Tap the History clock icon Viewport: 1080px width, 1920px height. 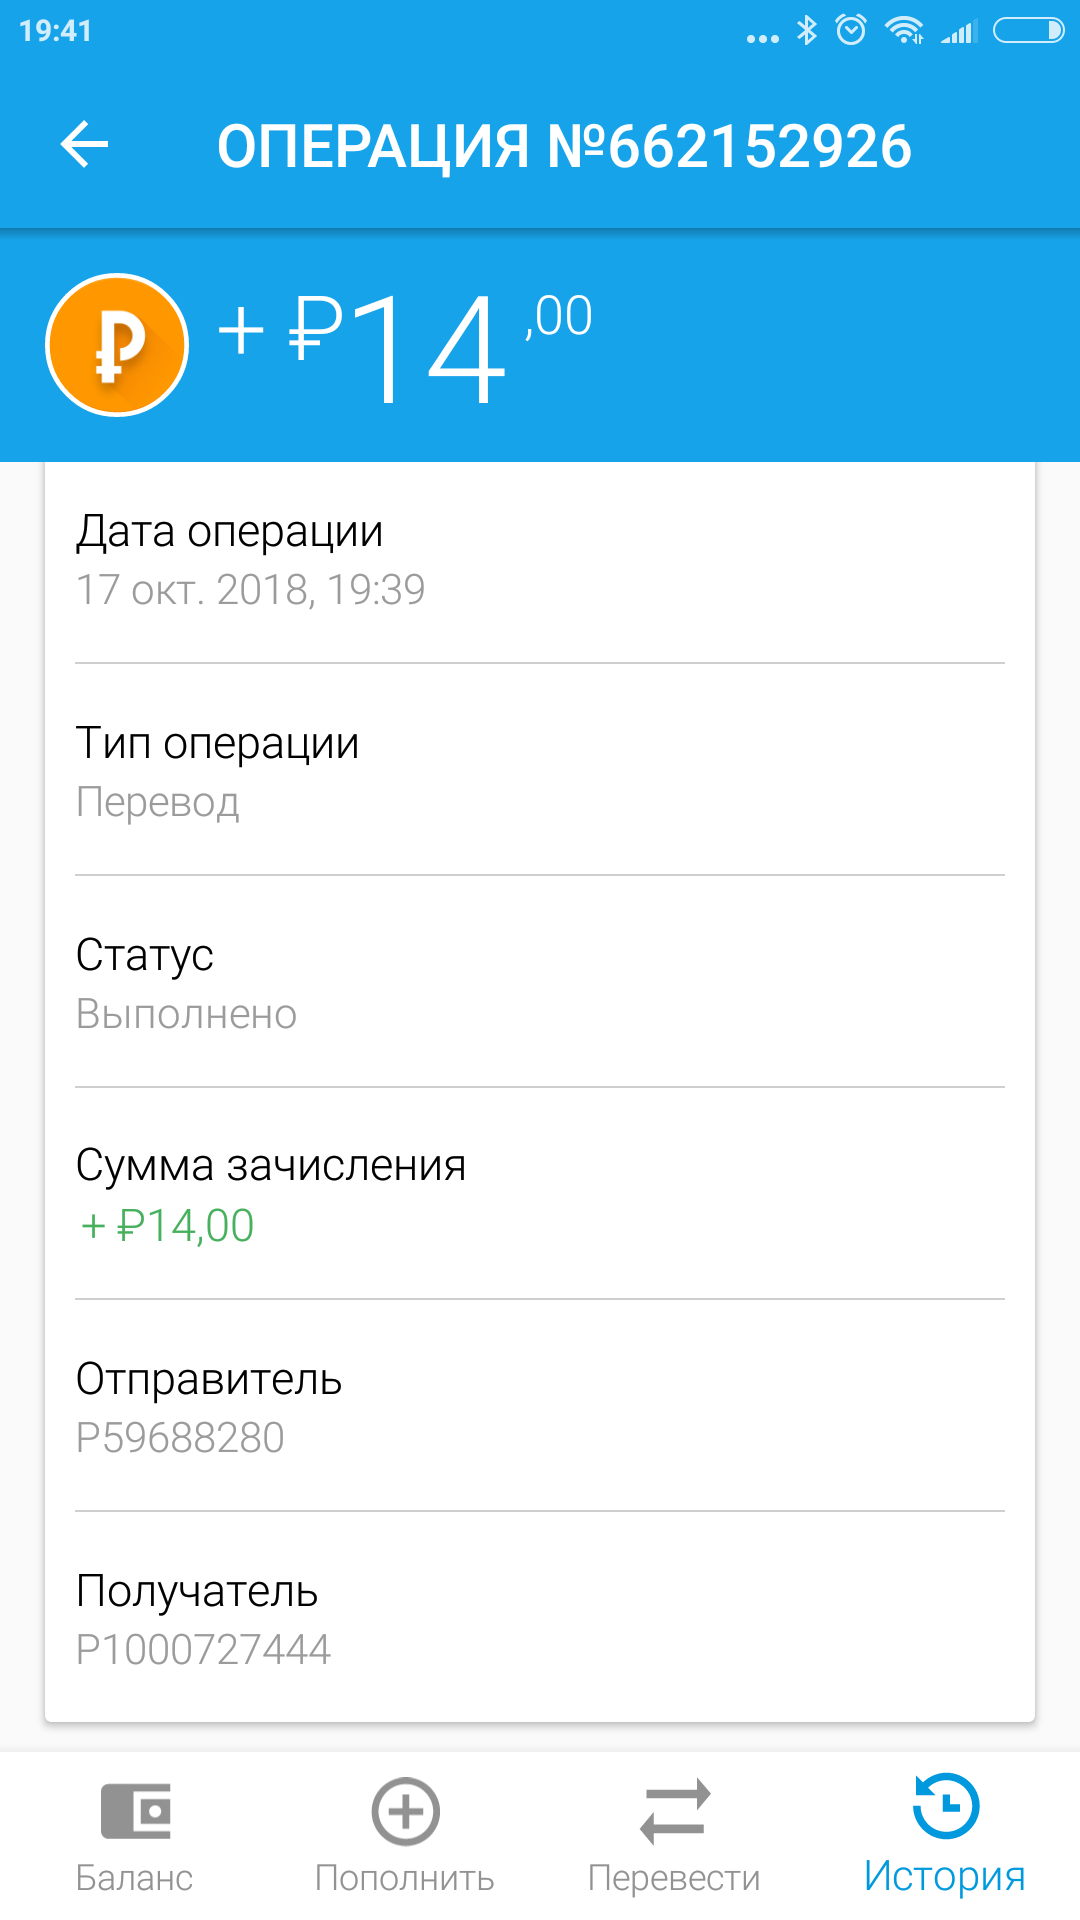tap(945, 1806)
